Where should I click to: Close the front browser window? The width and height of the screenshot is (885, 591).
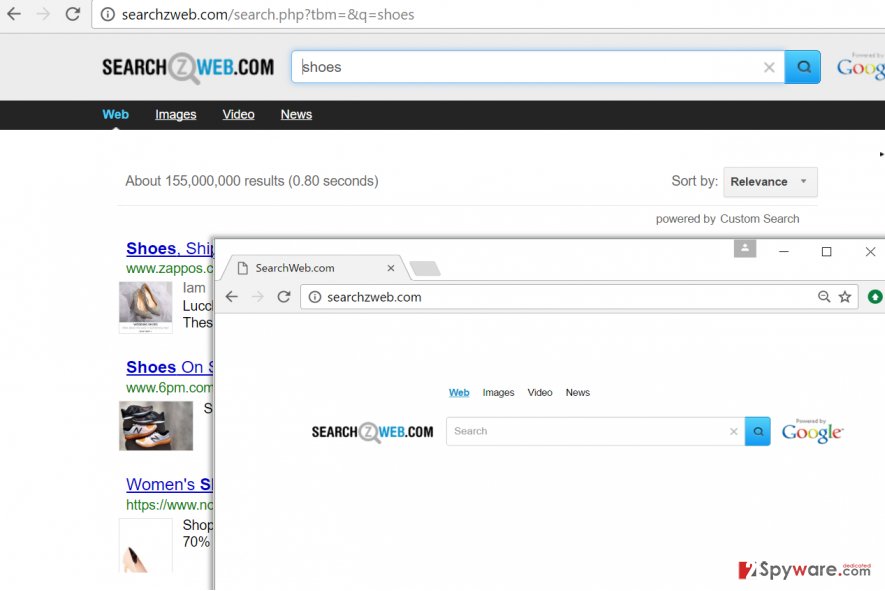point(870,251)
